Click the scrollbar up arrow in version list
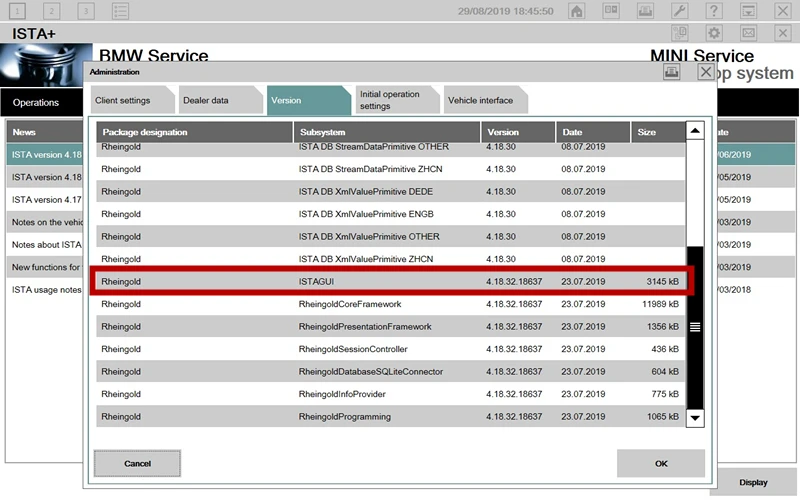 pos(695,131)
